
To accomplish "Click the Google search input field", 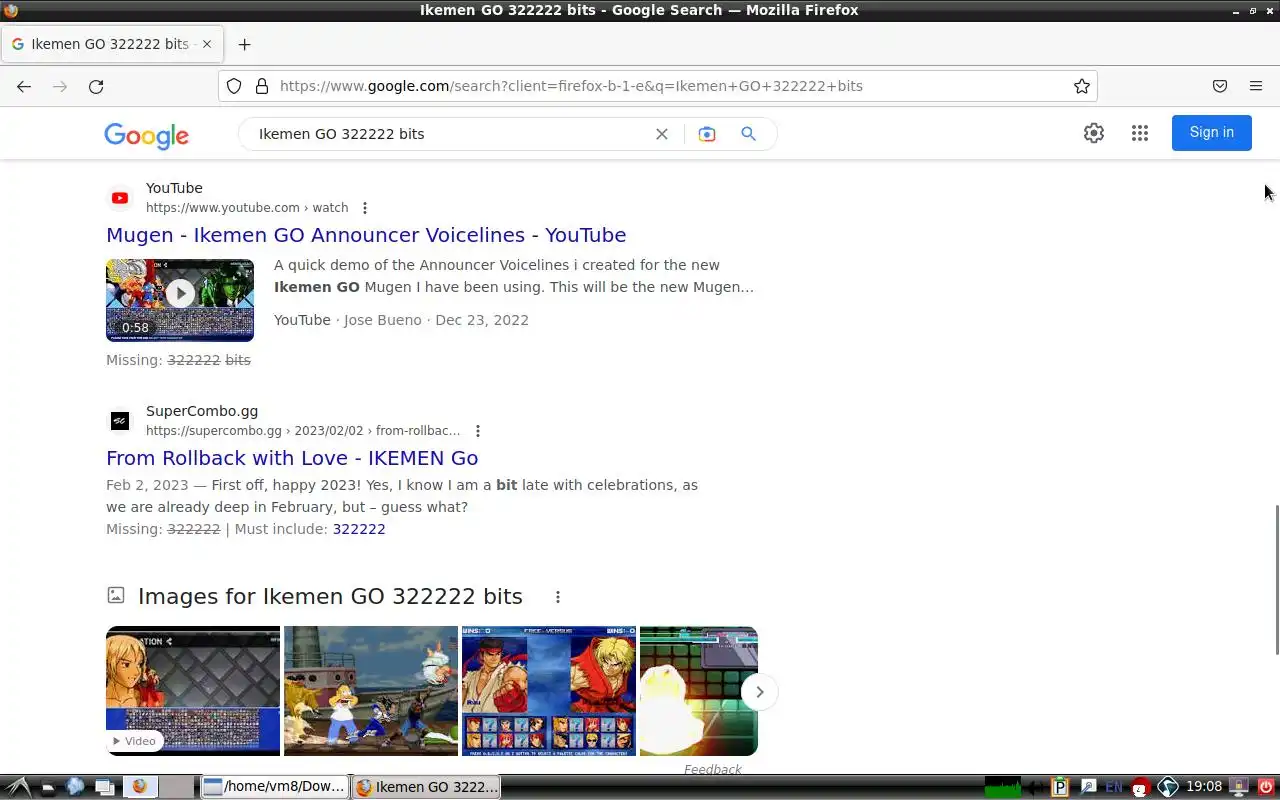I will tap(450, 134).
